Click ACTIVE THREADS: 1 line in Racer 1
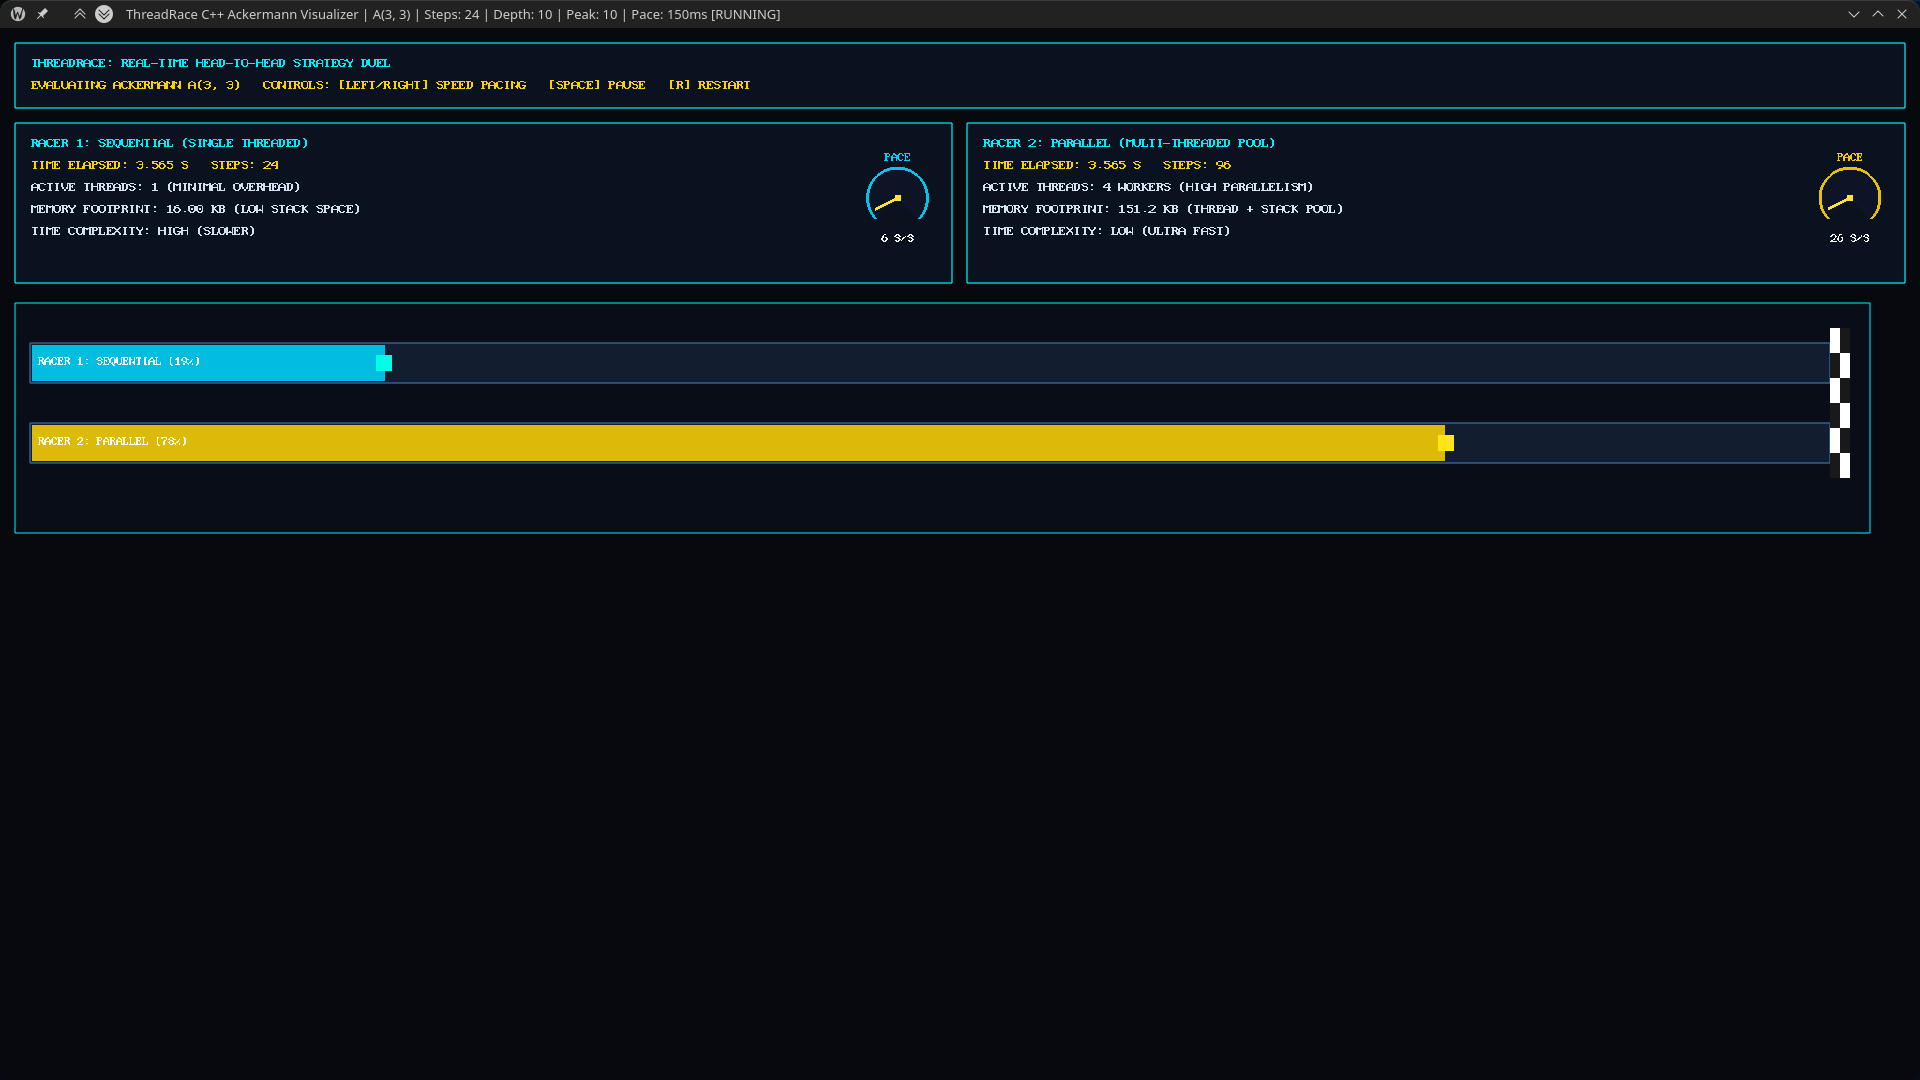The height and width of the screenshot is (1080, 1920). click(166, 187)
